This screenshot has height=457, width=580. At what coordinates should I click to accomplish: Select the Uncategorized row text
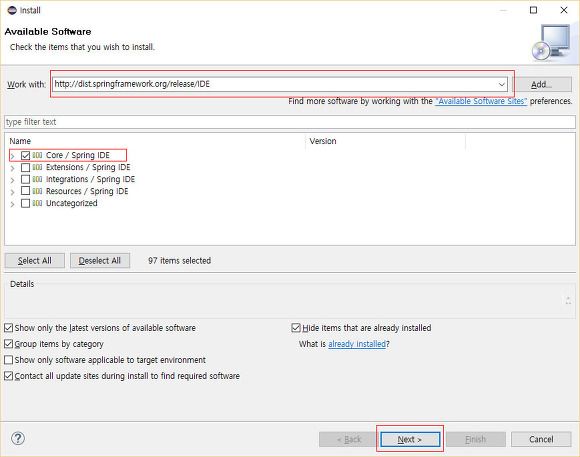pyautogui.click(x=72, y=203)
